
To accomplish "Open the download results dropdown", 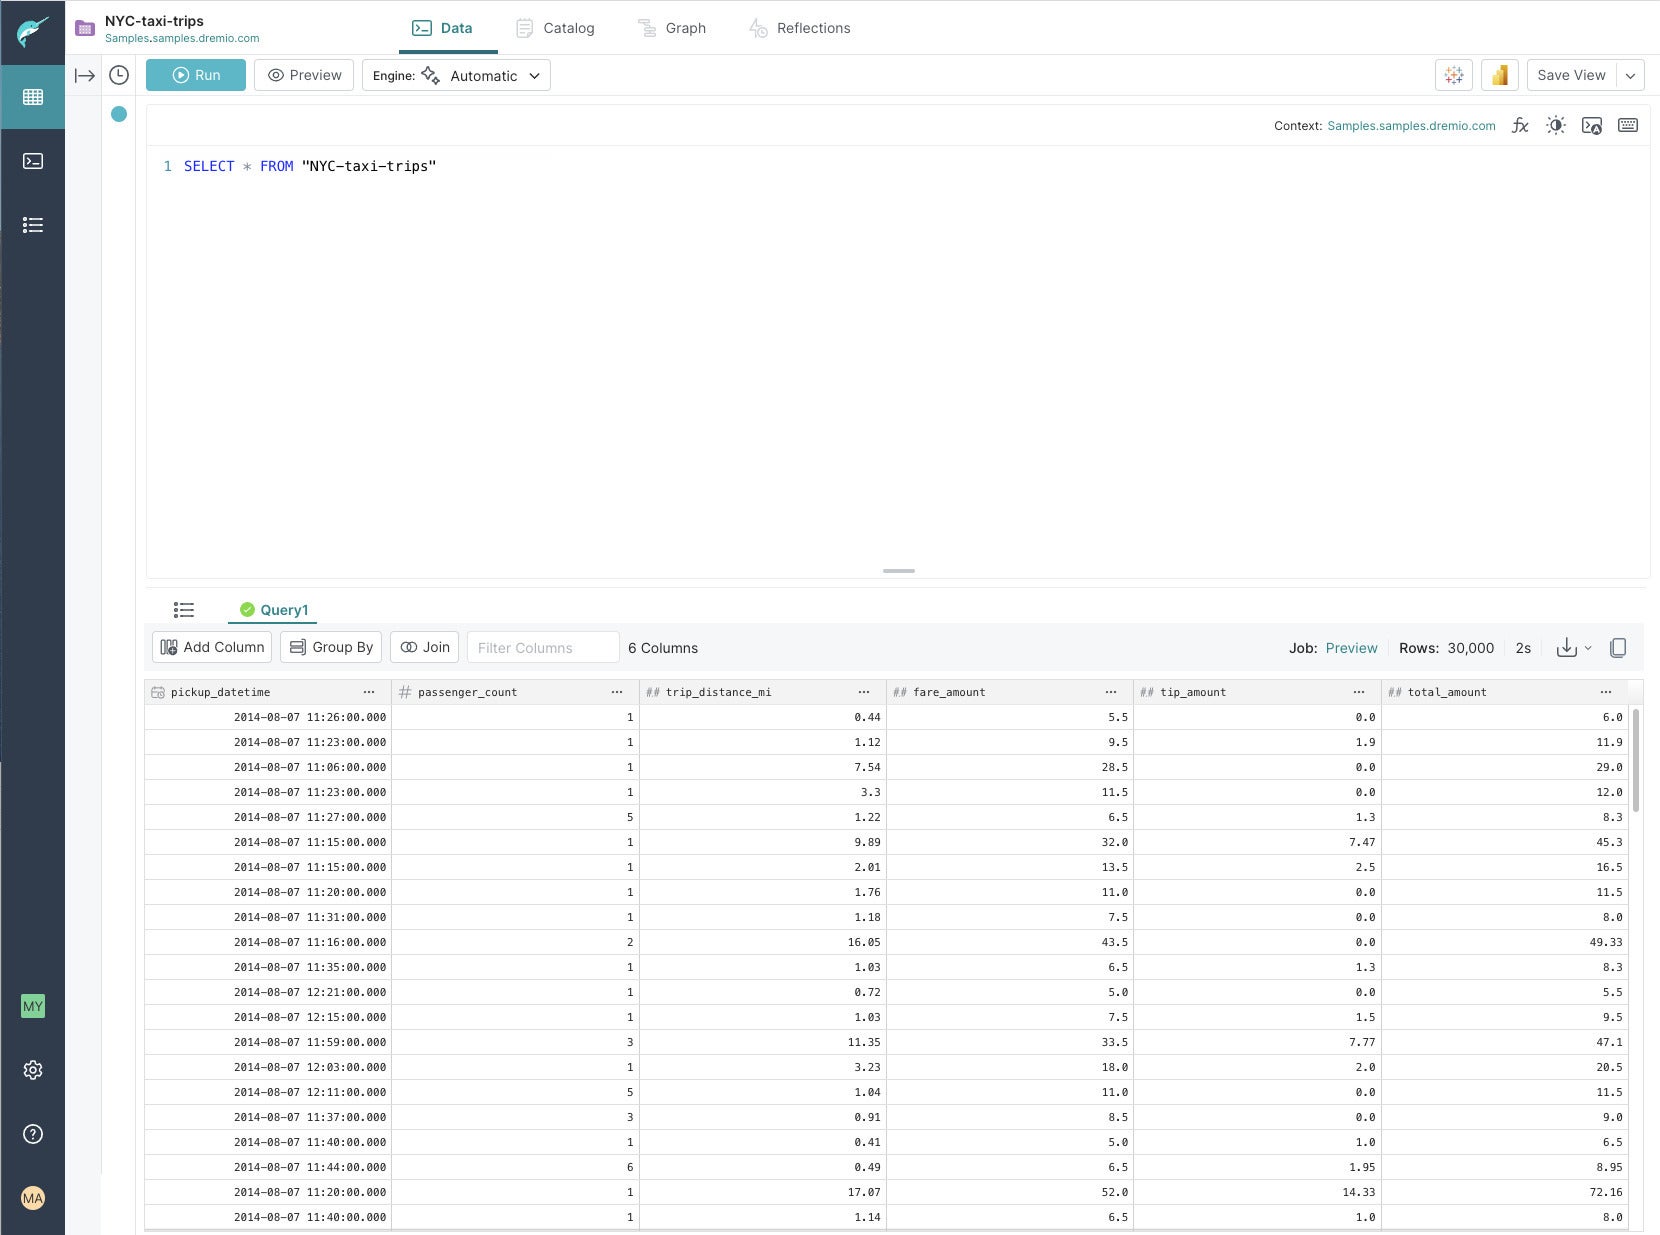I will point(1574,648).
